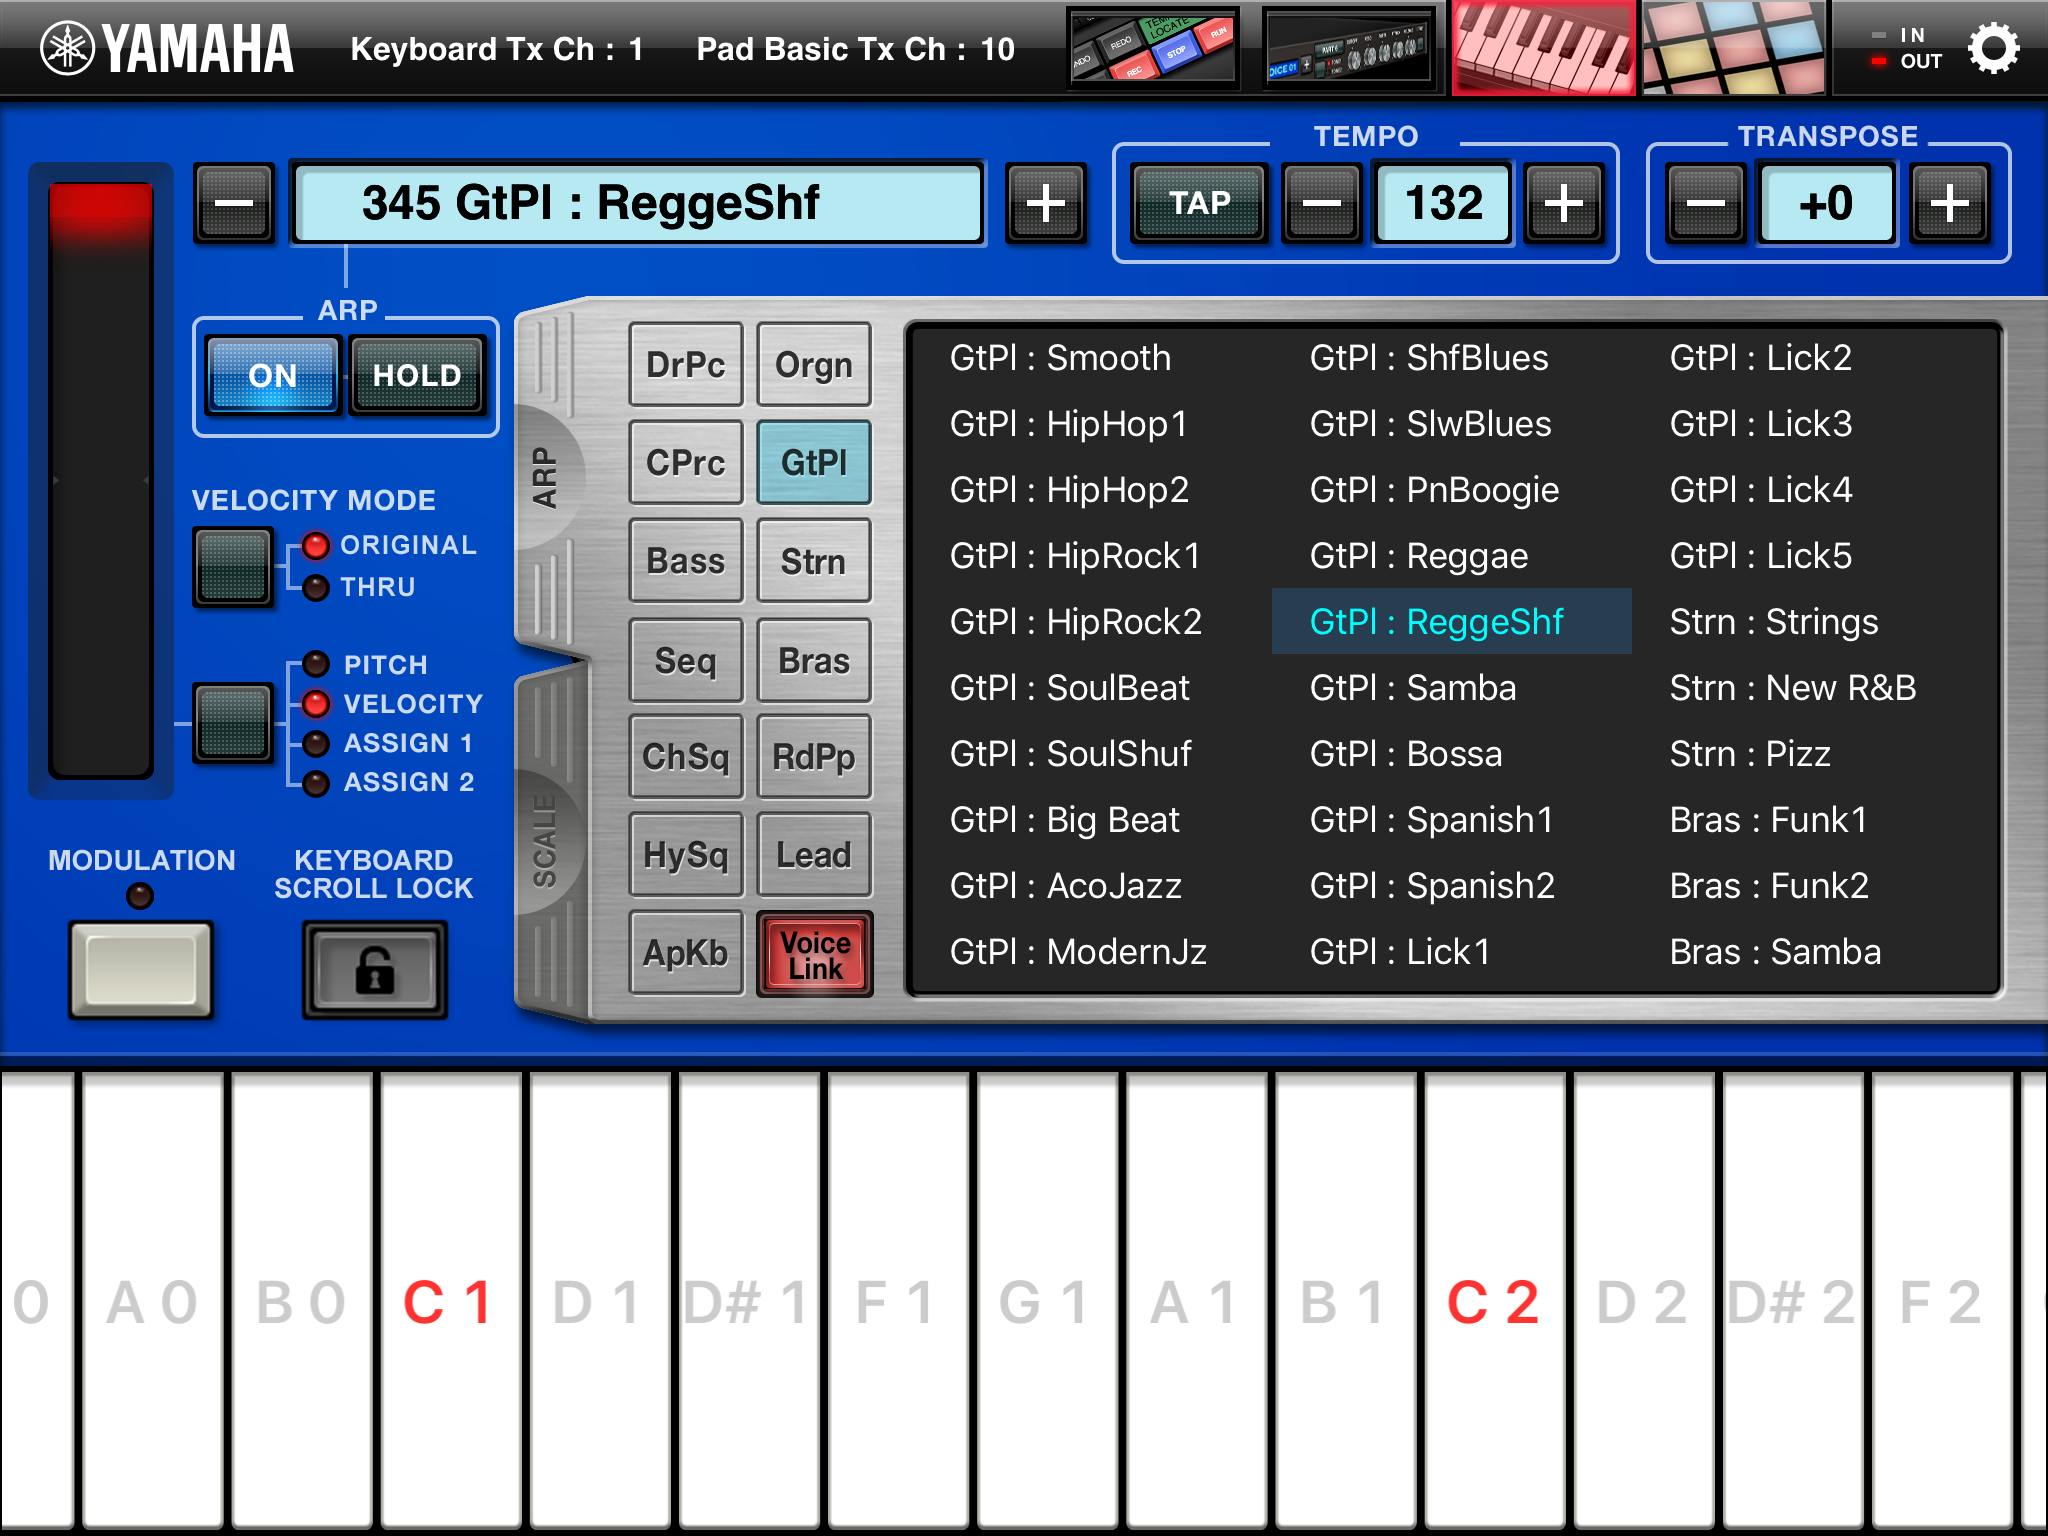This screenshot has width=2048, height=1536.
Task: Enable the Voice Link button
Action: point(813,952)
